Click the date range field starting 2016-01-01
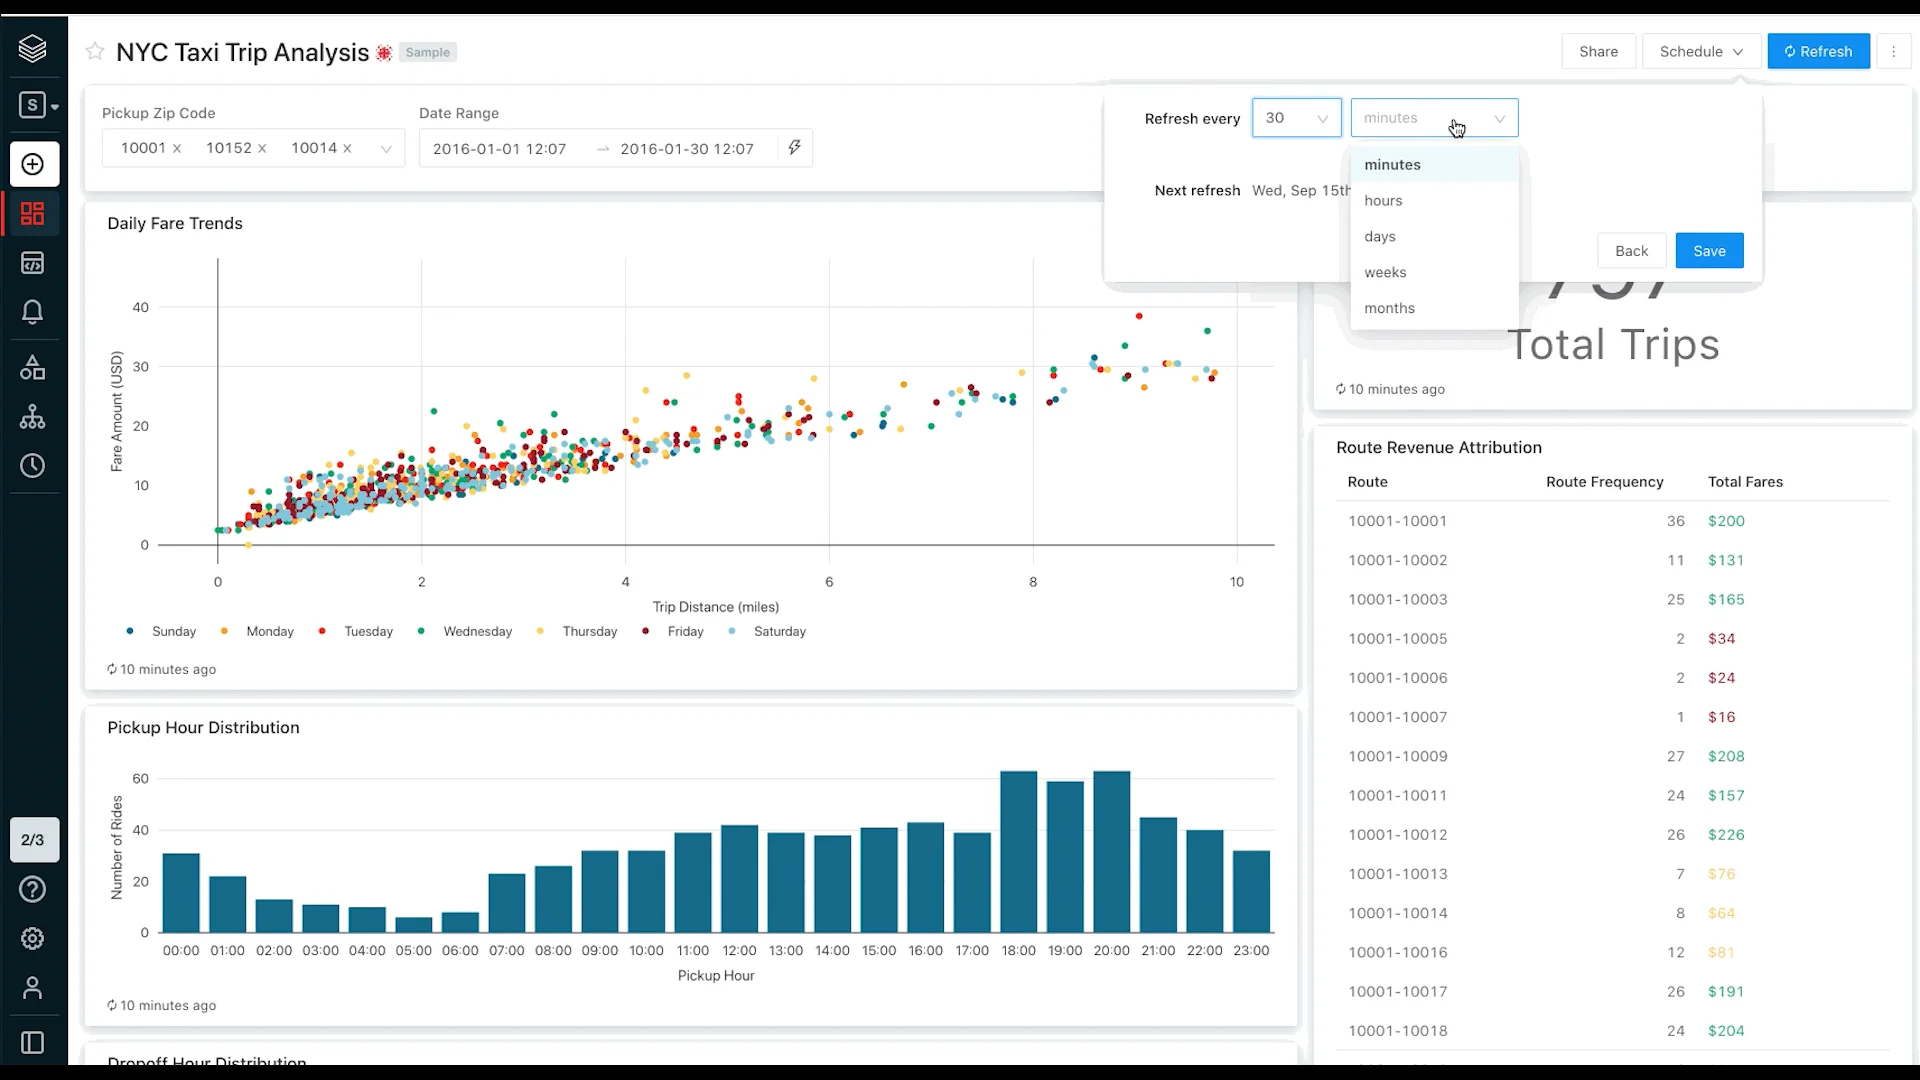The width and height of the screenshot is (1920, 1080). point(498,148)
